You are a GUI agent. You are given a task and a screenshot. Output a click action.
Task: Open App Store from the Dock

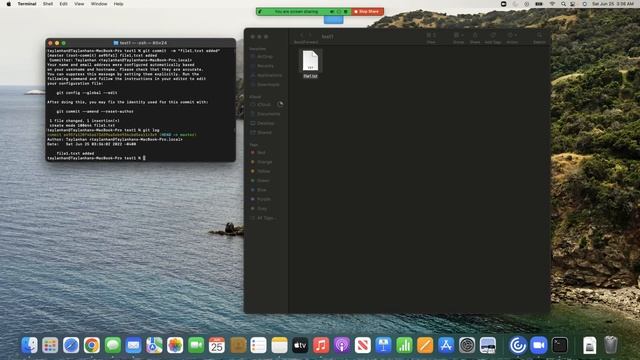446,345
